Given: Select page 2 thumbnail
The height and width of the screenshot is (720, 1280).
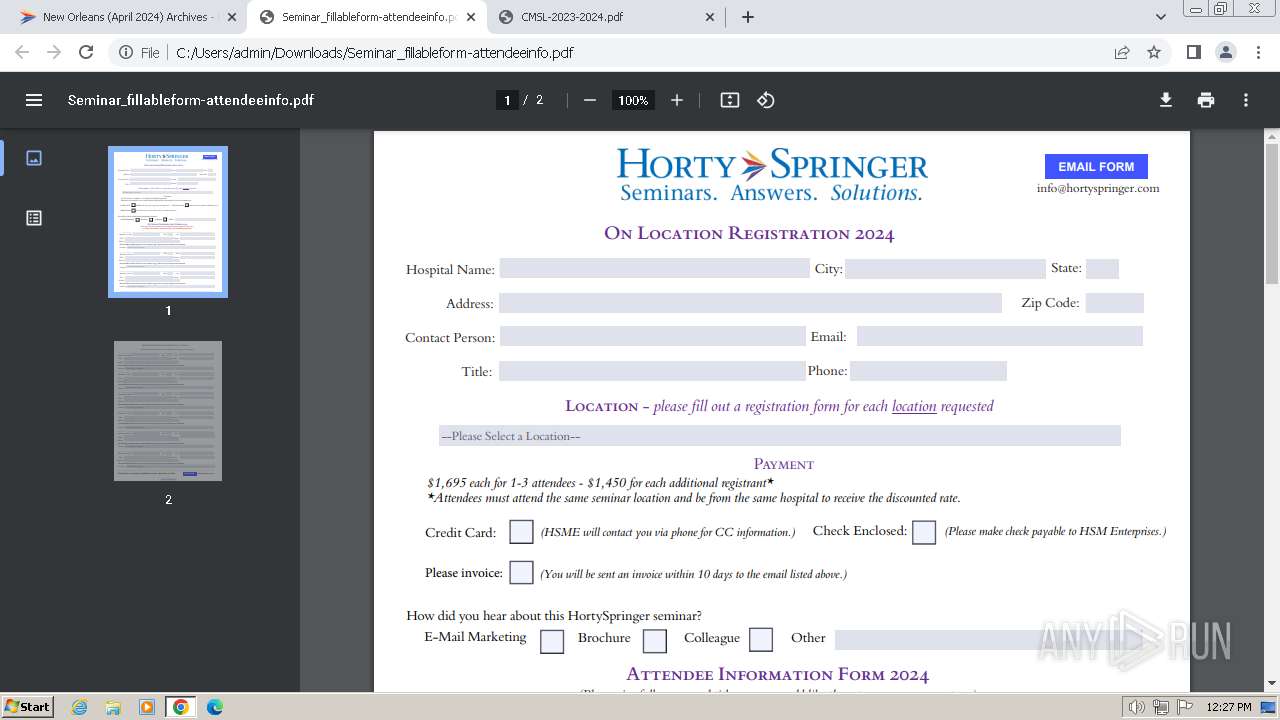Looking at the screenshot, I should tap(168, 411).
